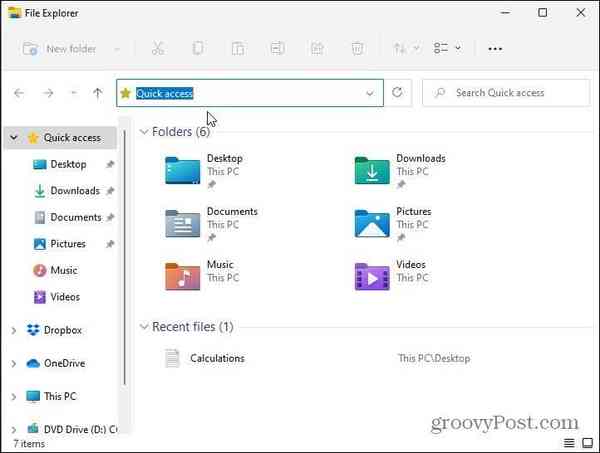Open Pictures in the navigation pane
This screenshot has height=453, width=600.
pos(68,244)
